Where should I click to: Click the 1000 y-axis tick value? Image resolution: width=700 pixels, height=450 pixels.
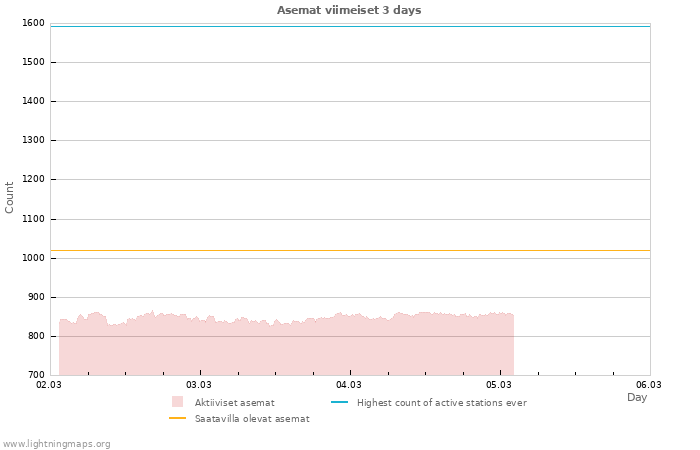tap(33, 258)
